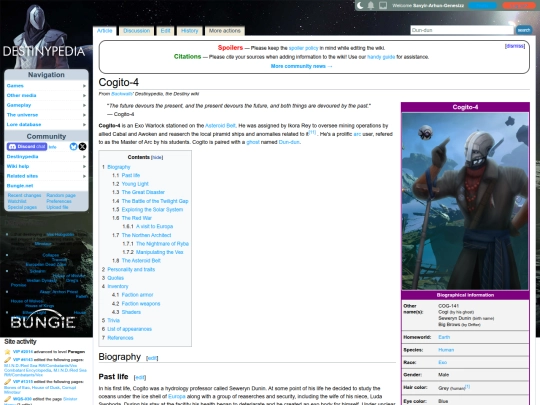Screen dimensions: 540x405
Task: Switch to the Discussion tab
Action: coord(136,31)
